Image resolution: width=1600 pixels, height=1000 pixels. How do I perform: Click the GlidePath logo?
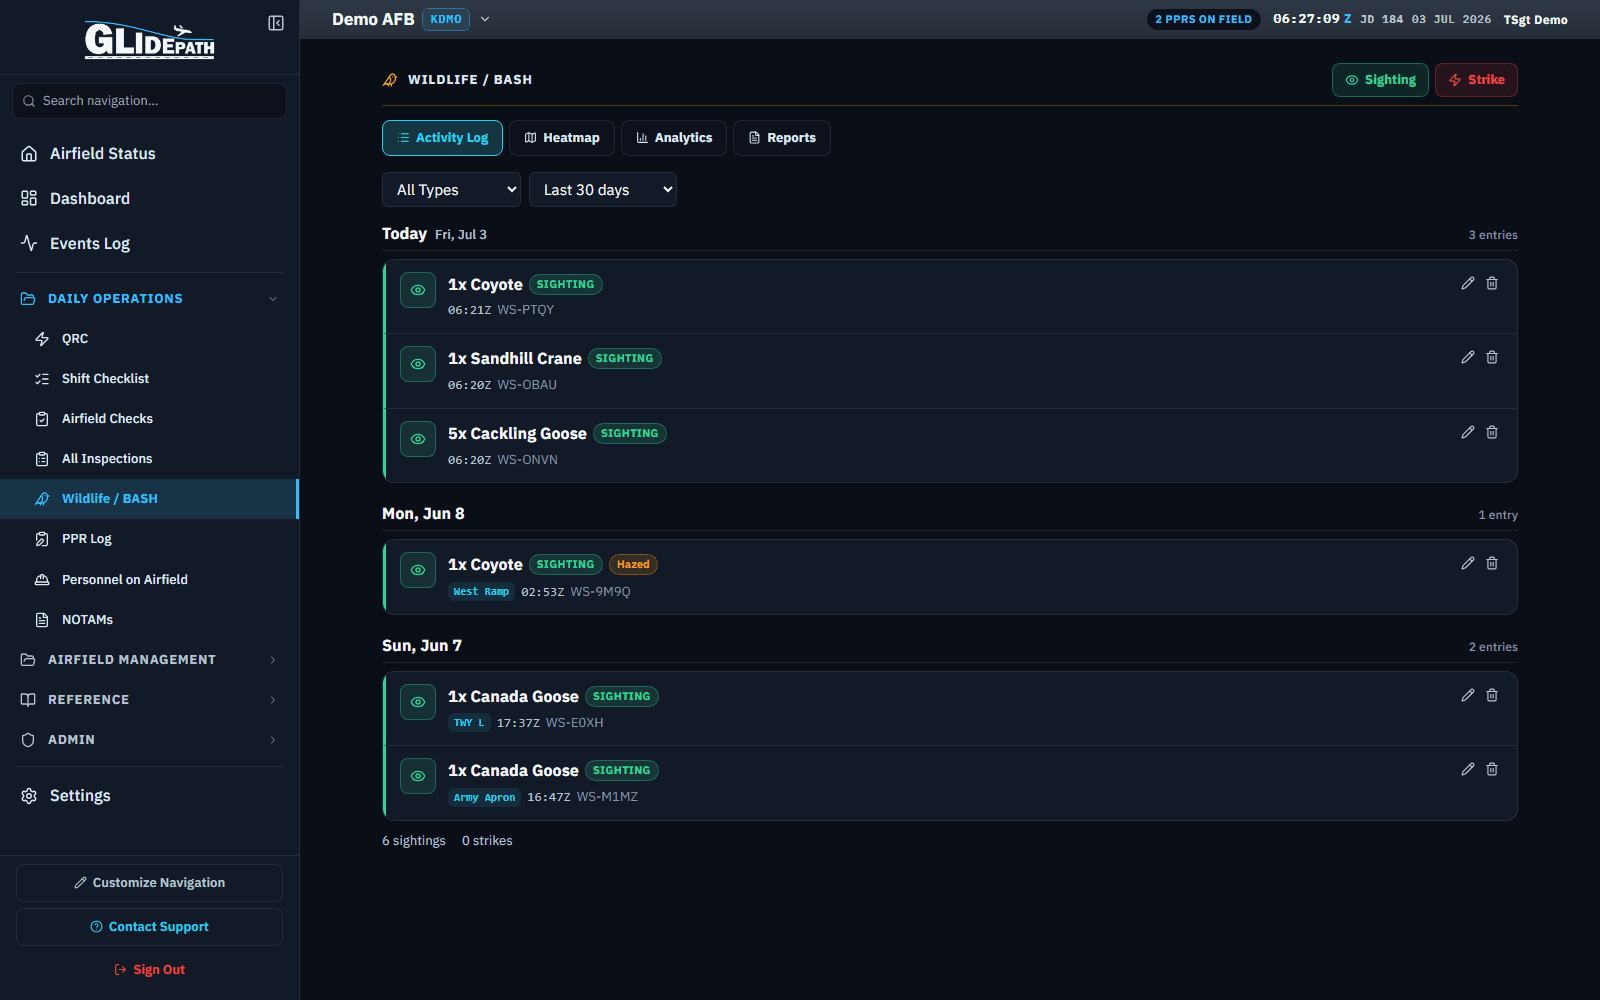click(149, 40)
